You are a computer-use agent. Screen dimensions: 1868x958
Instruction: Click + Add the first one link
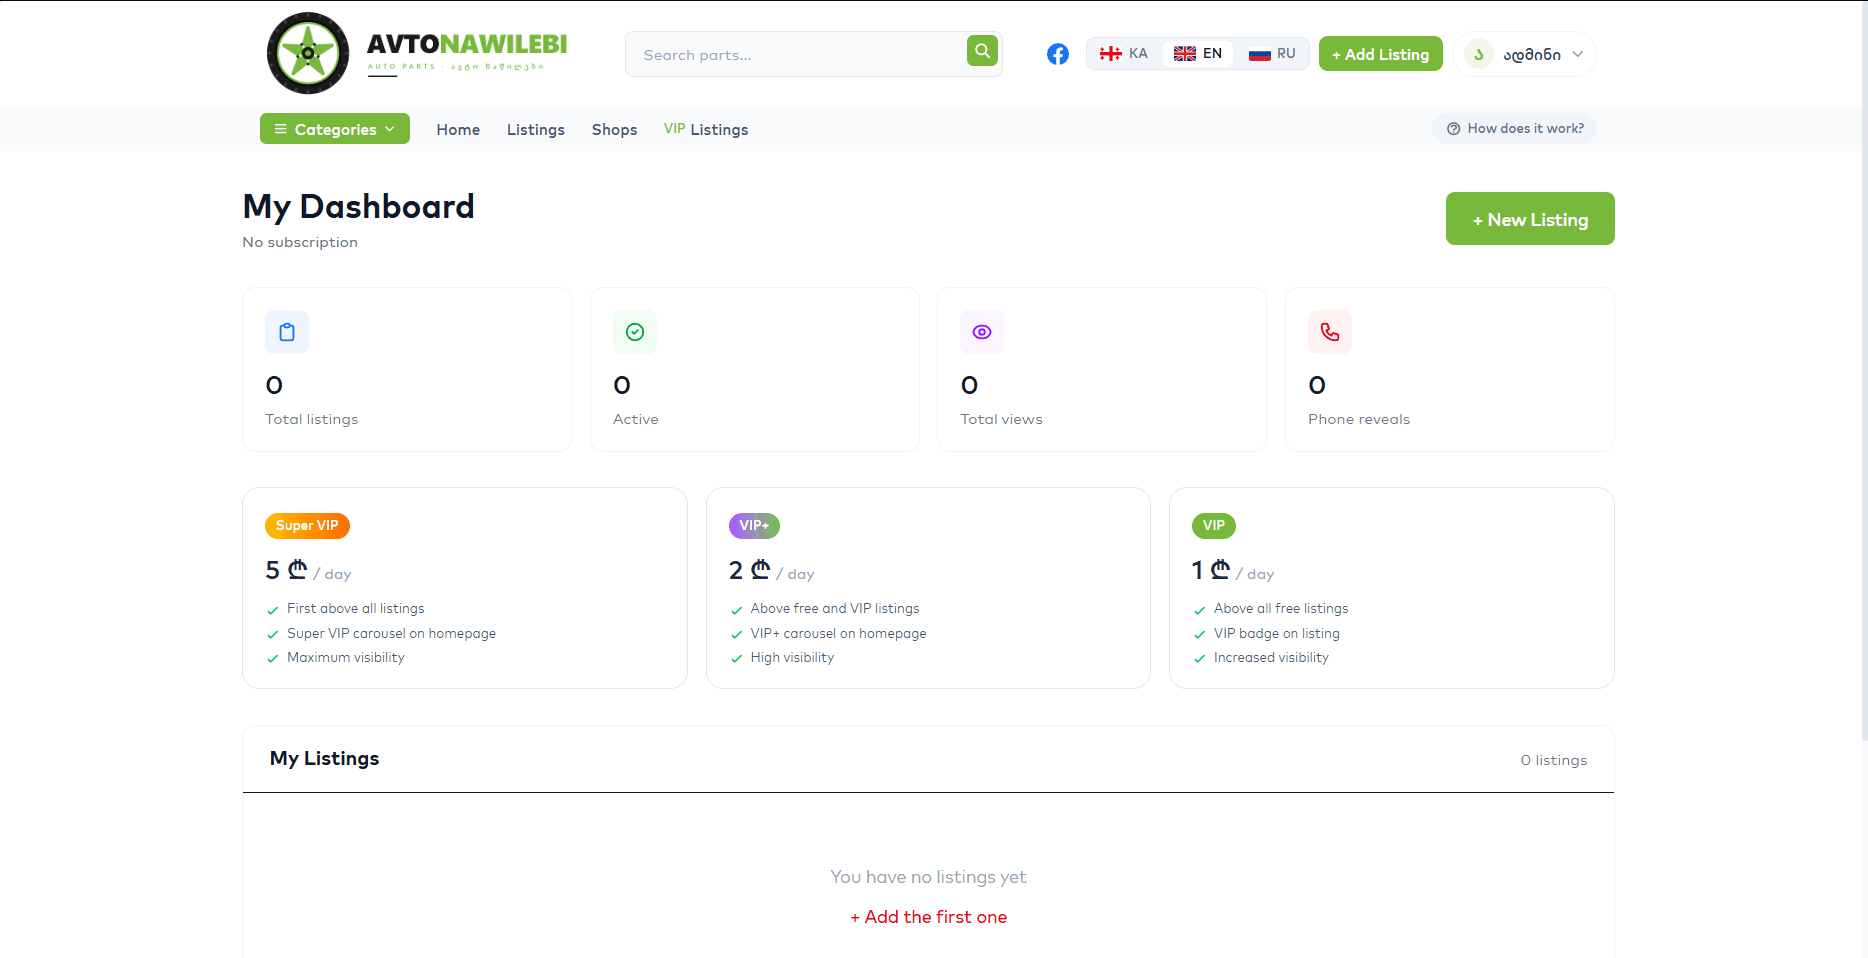928,917
